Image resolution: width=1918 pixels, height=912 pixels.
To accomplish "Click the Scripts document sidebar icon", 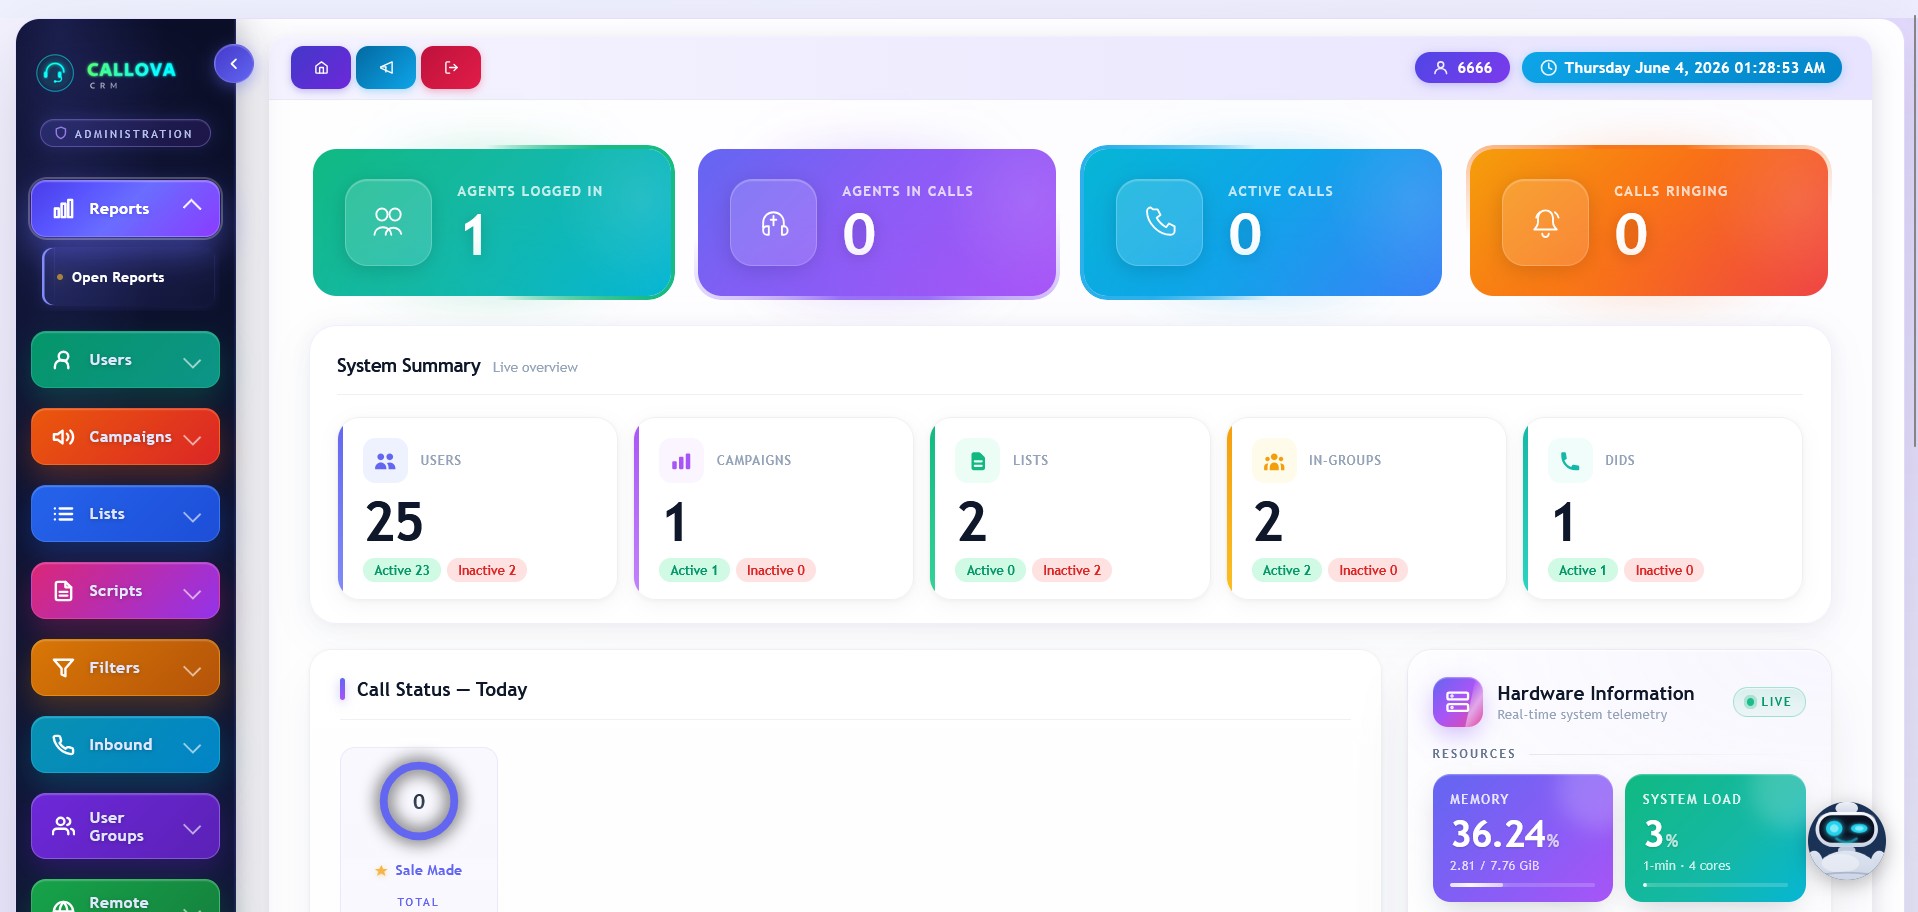I will (63, 591).
